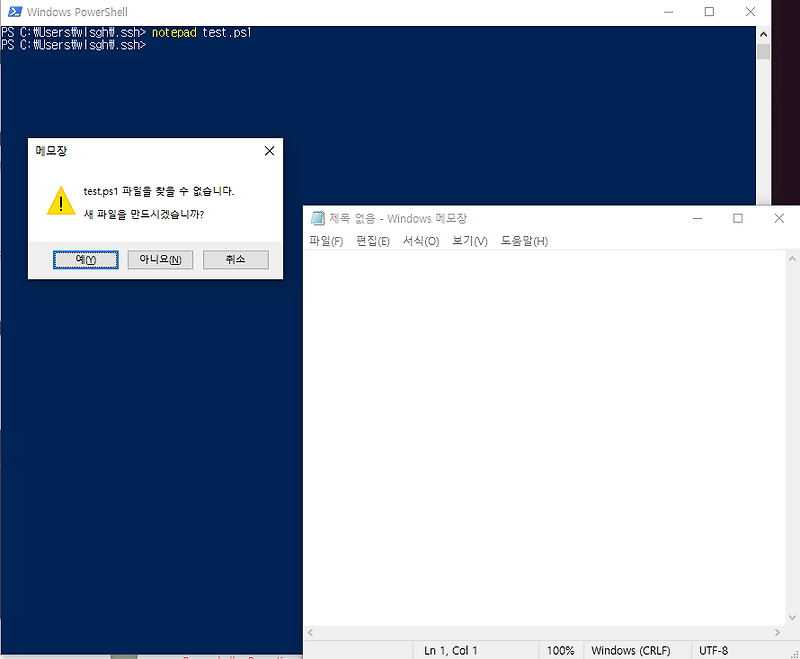Open the 서식(O) menu

click(x=421, y=240)
